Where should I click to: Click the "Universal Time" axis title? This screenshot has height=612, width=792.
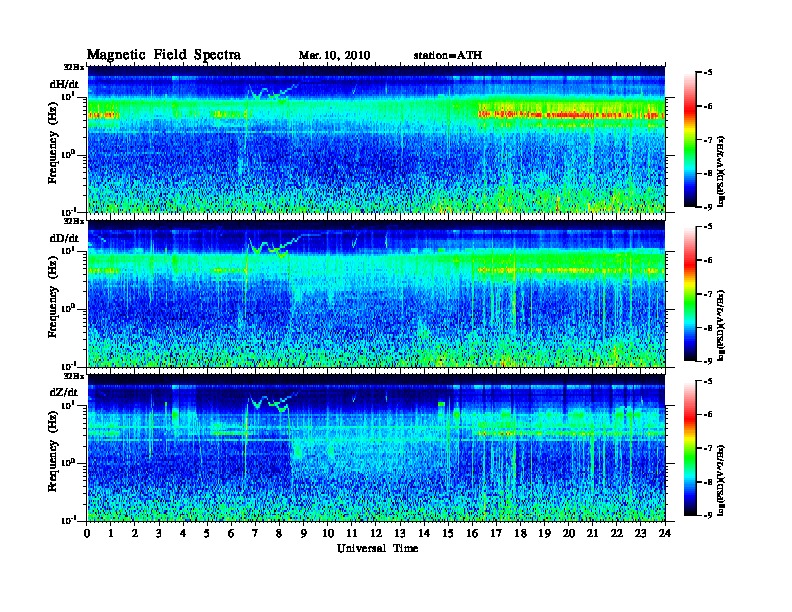[x=377, y=548]
